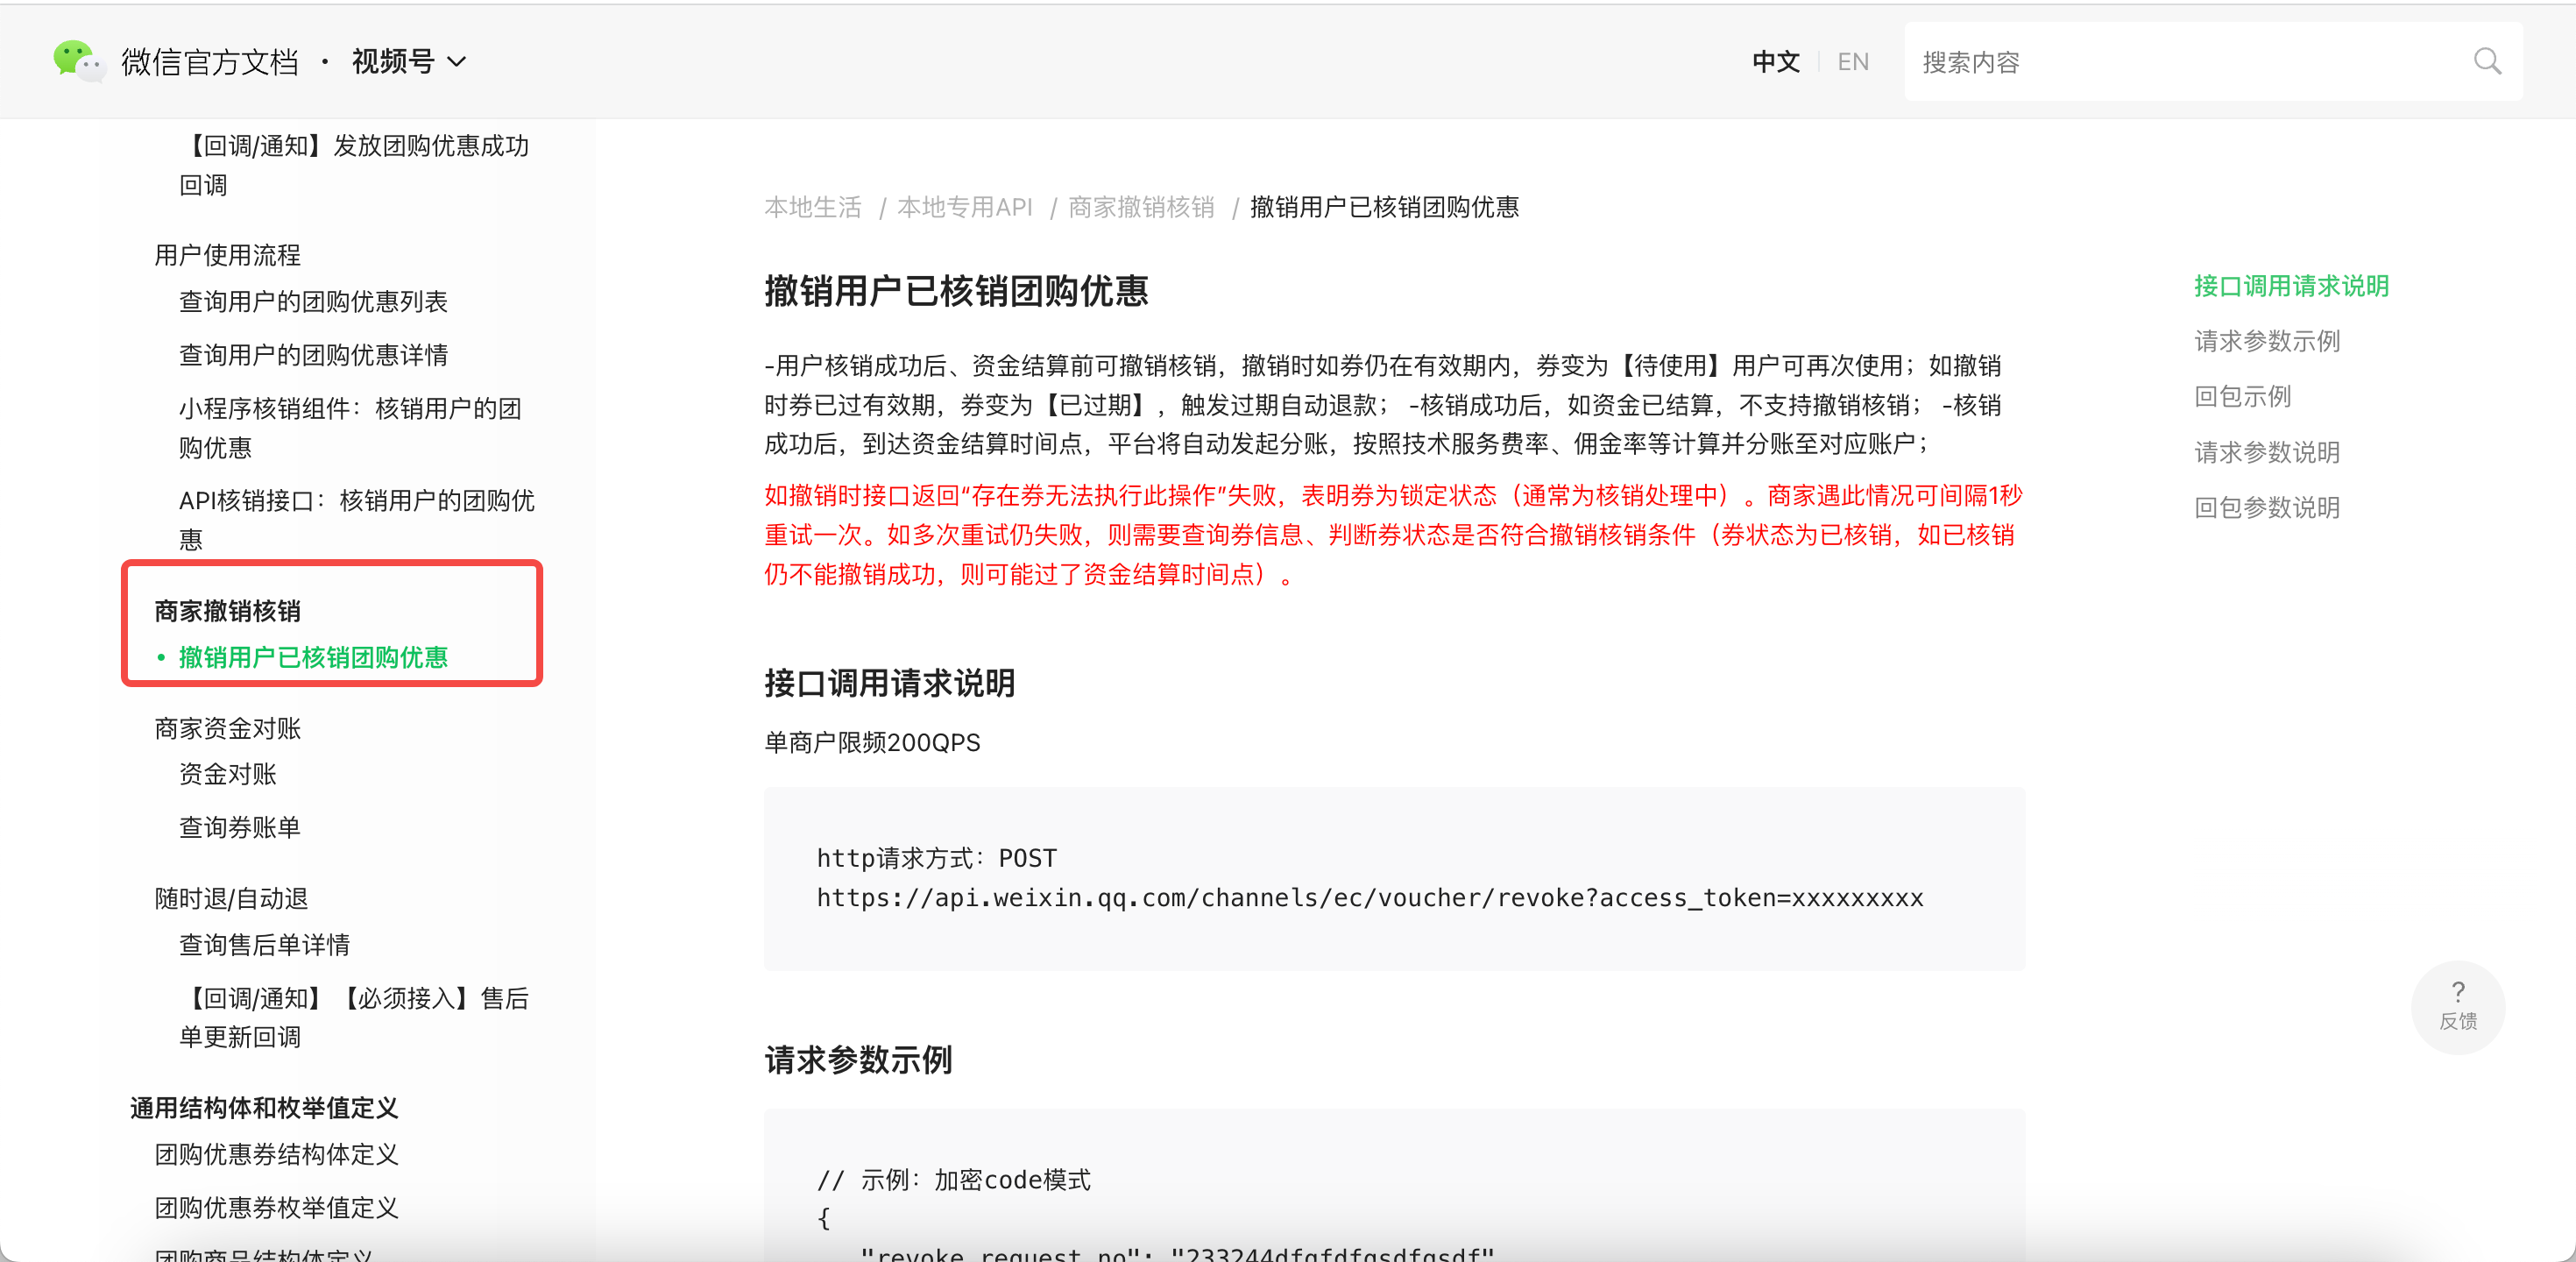This screenshot has height=1262, width=2576.
Task: Select 中文 language option
Action: click(1775, 62)
